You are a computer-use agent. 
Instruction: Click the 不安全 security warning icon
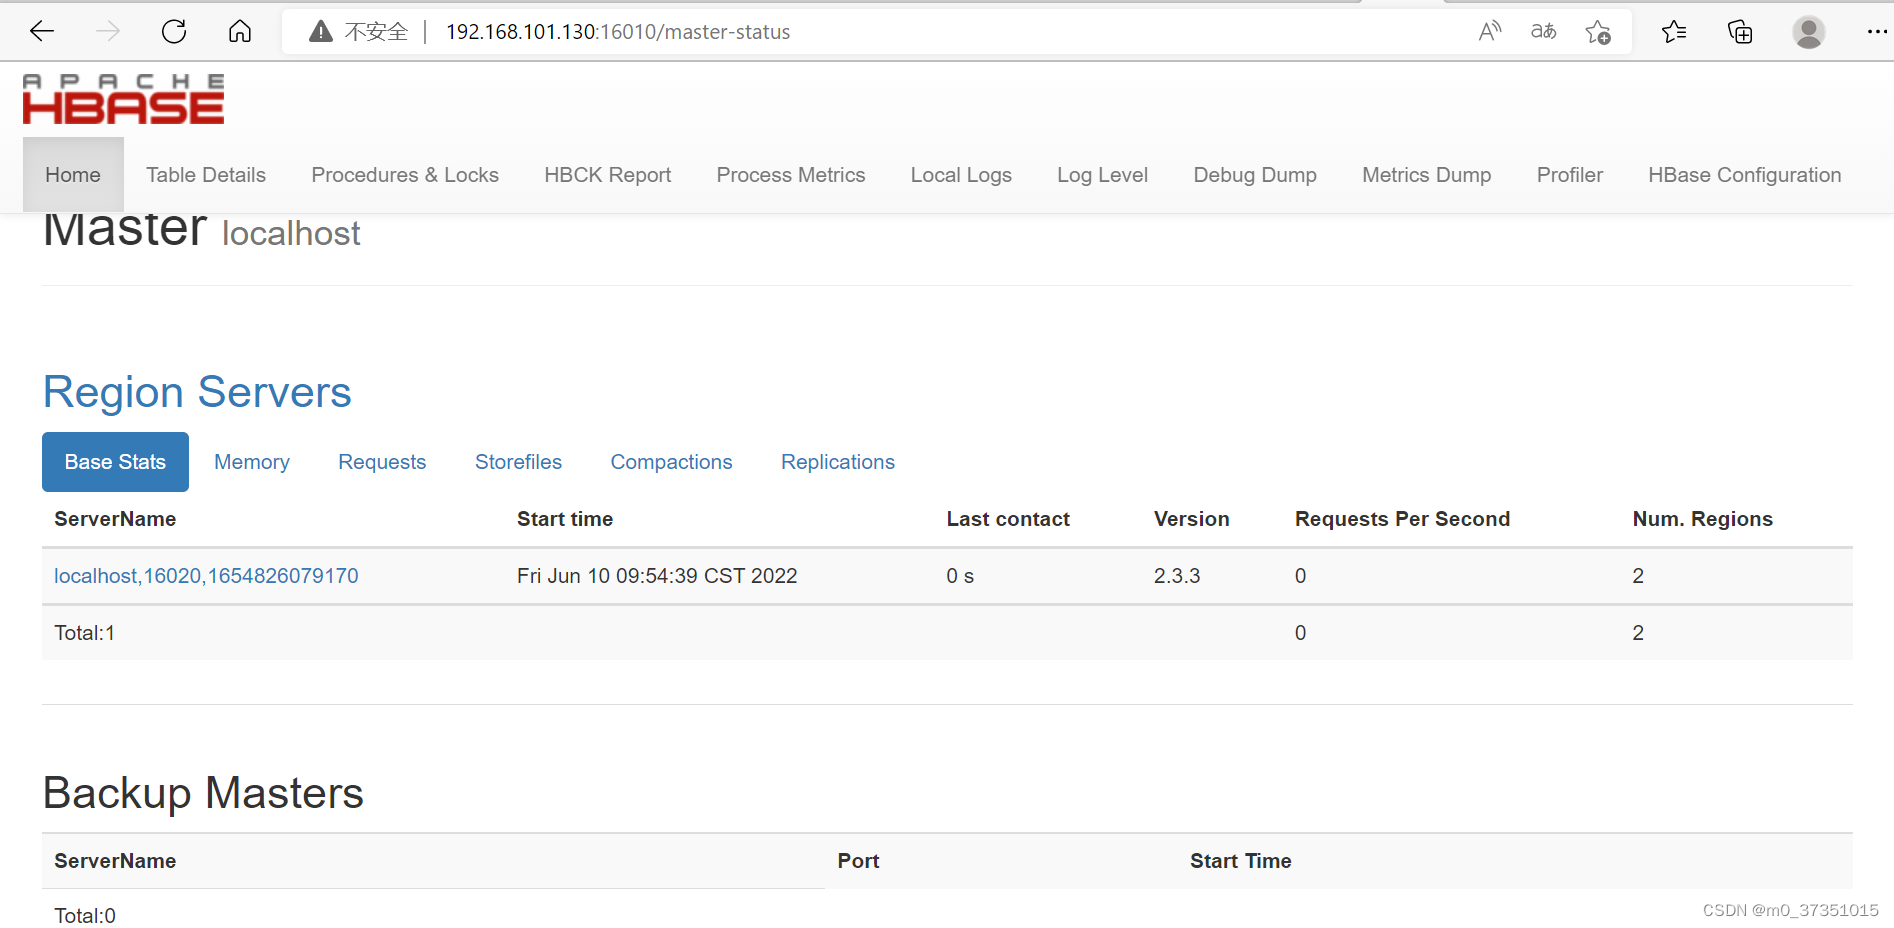click(320, 31)
